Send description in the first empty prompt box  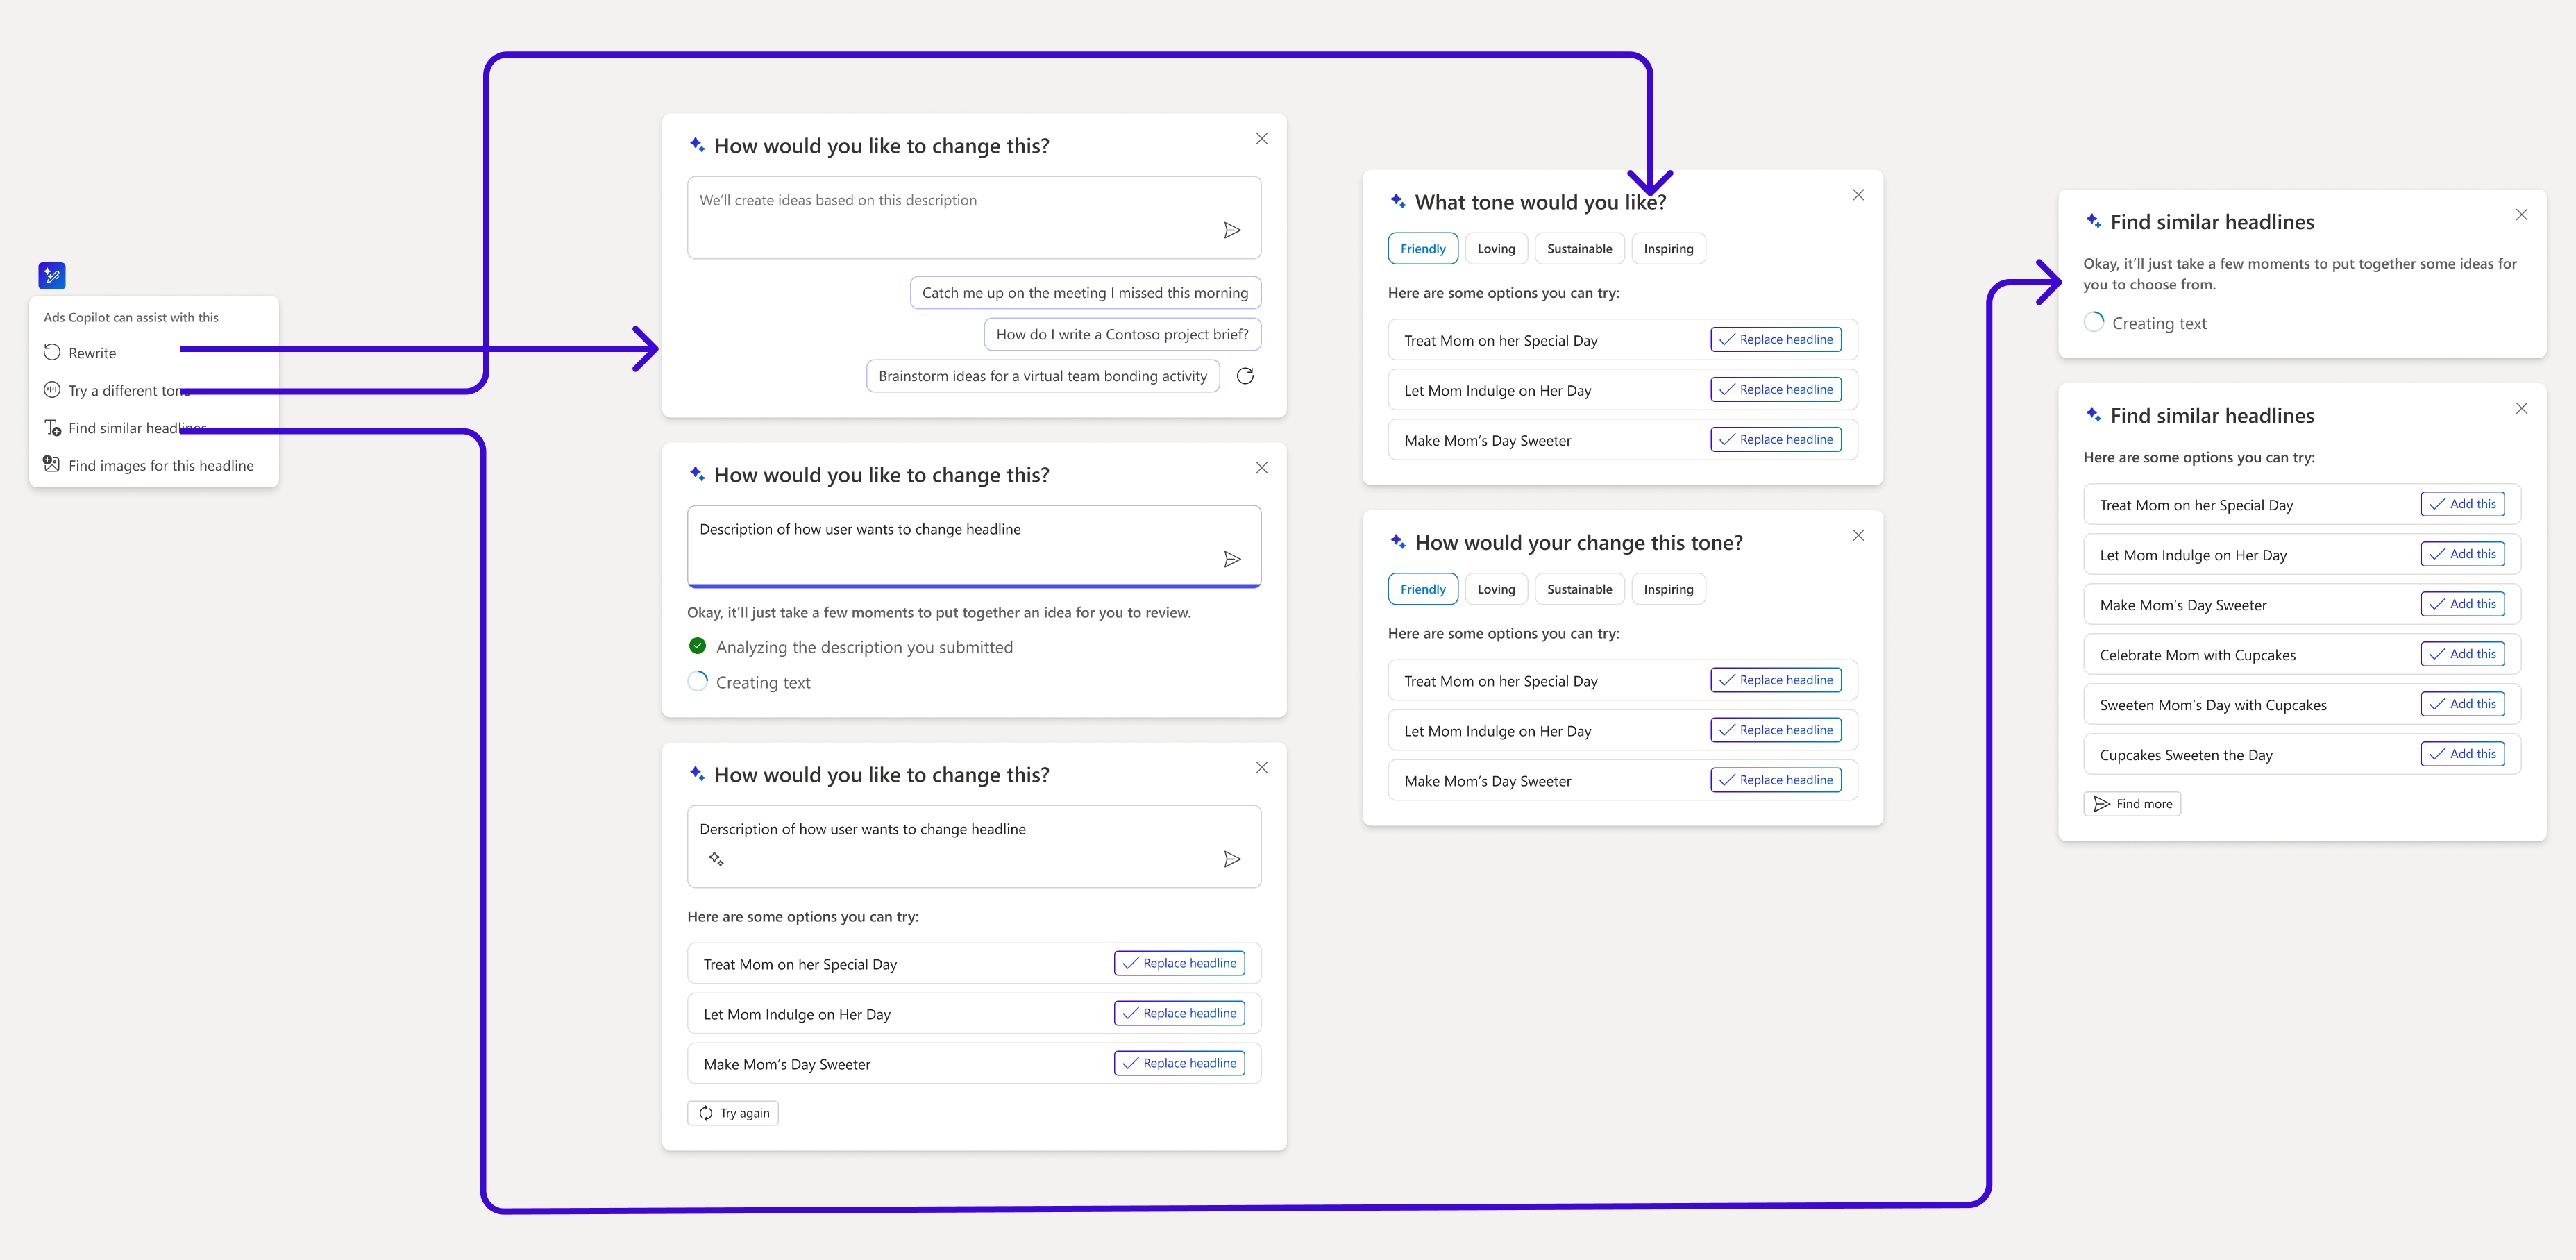click(x=1232, y=230)
